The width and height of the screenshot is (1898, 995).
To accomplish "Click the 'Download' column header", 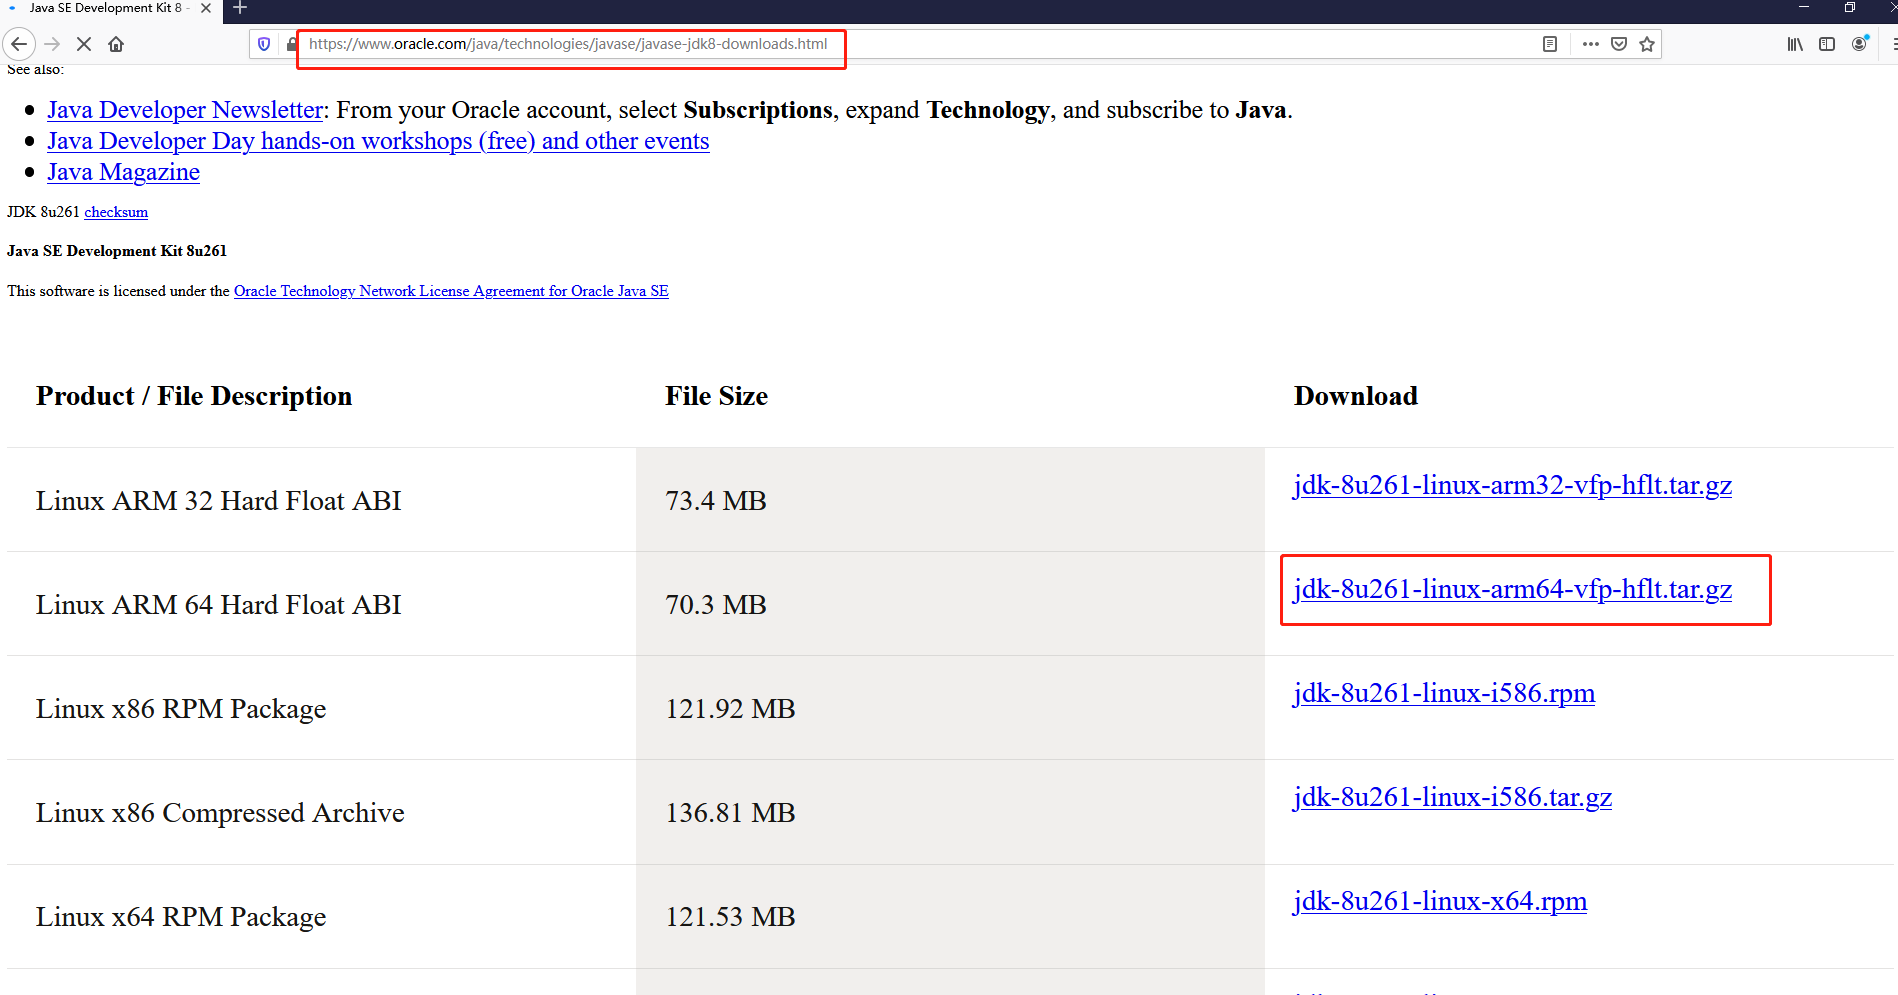I will 1356,396.
